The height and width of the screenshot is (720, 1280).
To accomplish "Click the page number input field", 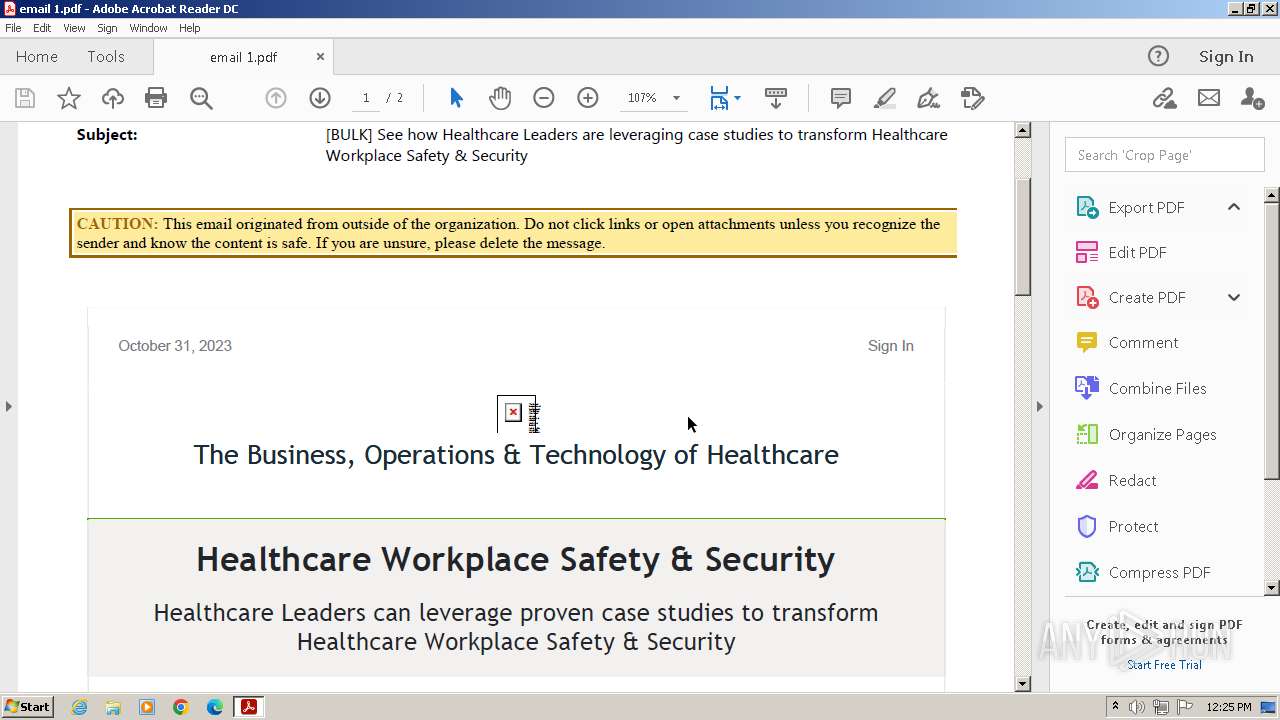I will point(366,98).
